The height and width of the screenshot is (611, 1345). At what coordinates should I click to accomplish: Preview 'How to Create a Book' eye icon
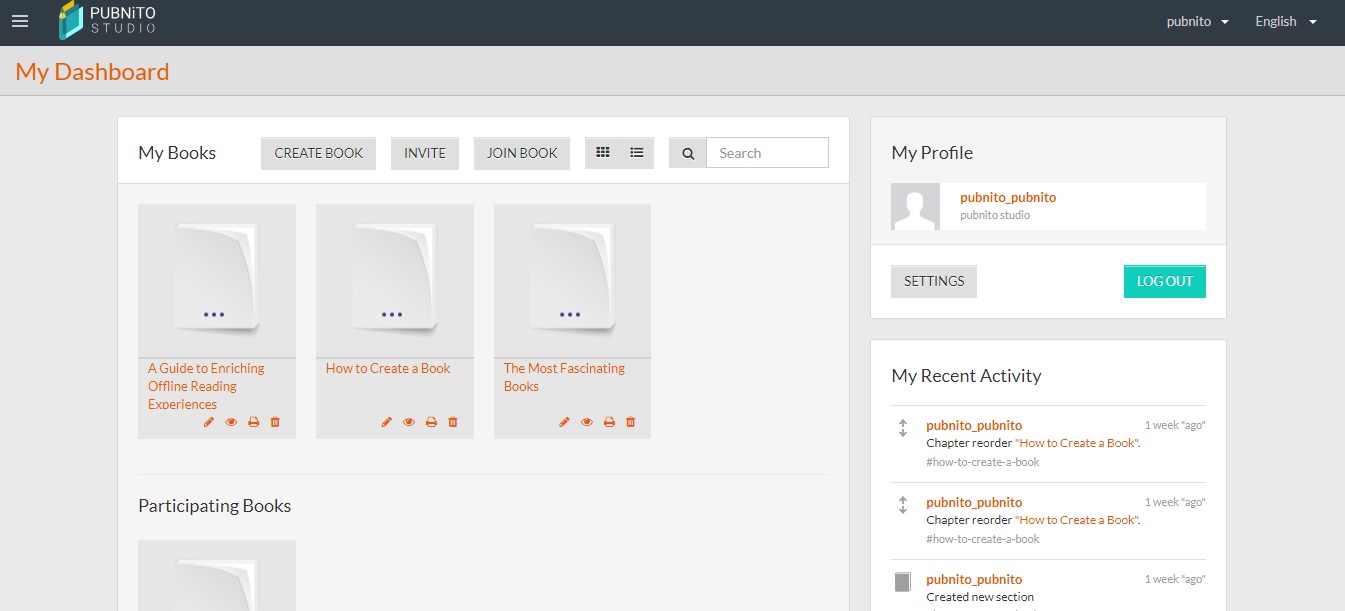click(x=409, y=422)
